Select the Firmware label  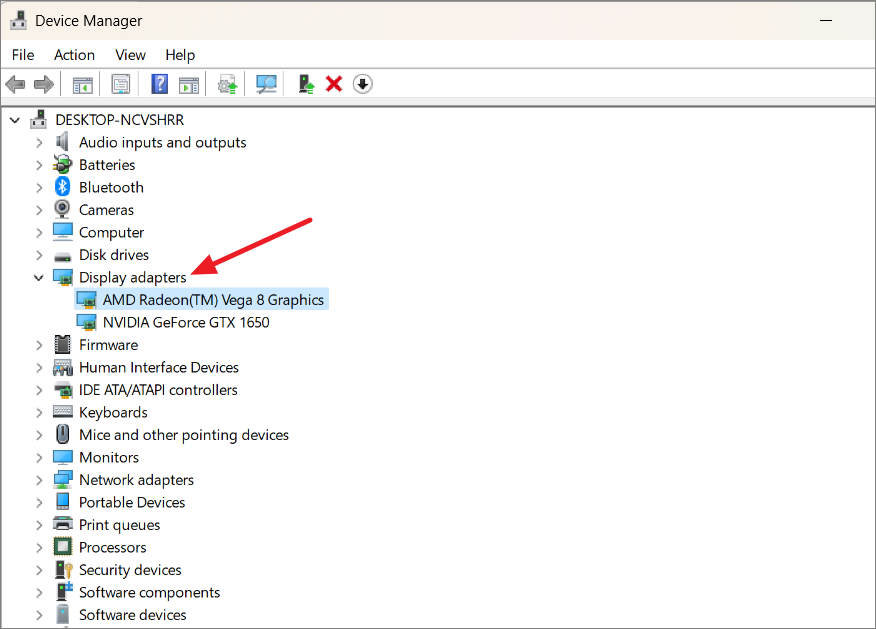108,345
